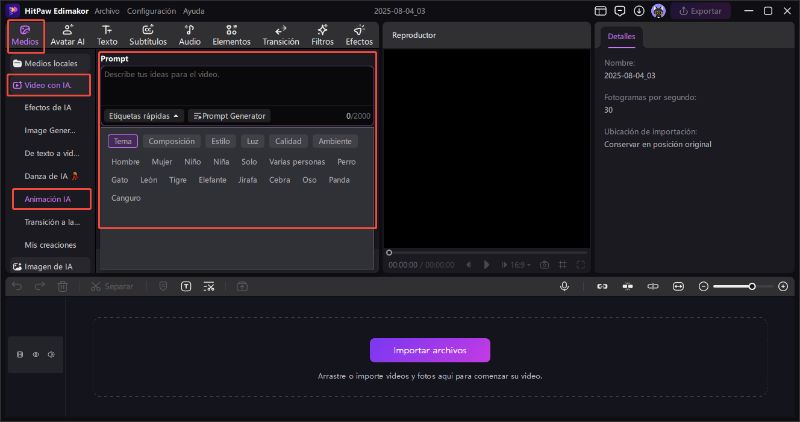Image resolution: width=800 pixels, height=422 pixels.
Task: Click the prompt description text field
Action: (x=237, y=86)
